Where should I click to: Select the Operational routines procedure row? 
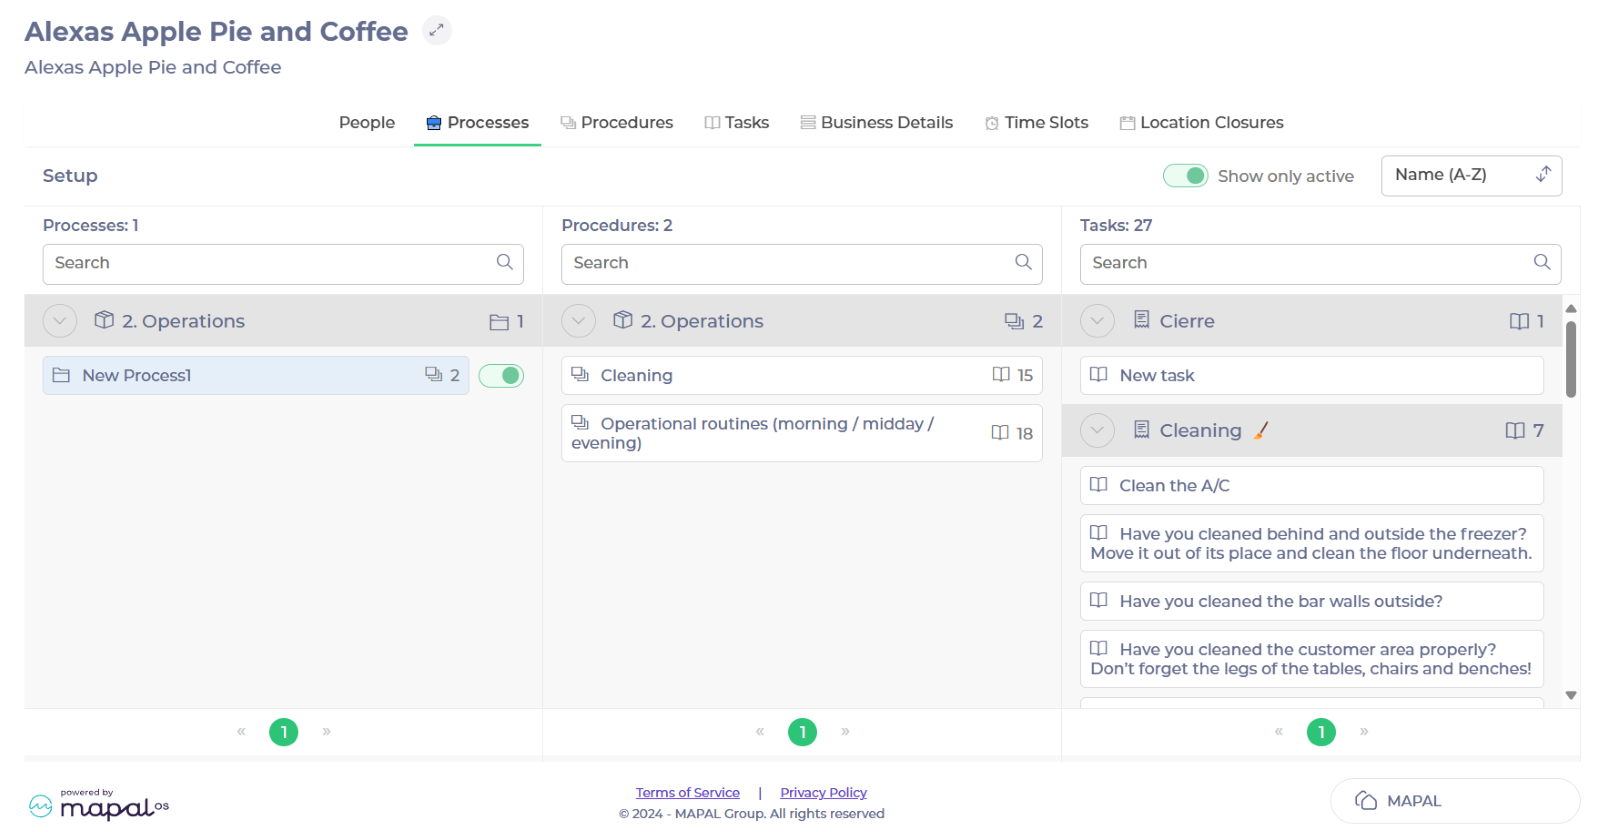[x=802, y=433]
